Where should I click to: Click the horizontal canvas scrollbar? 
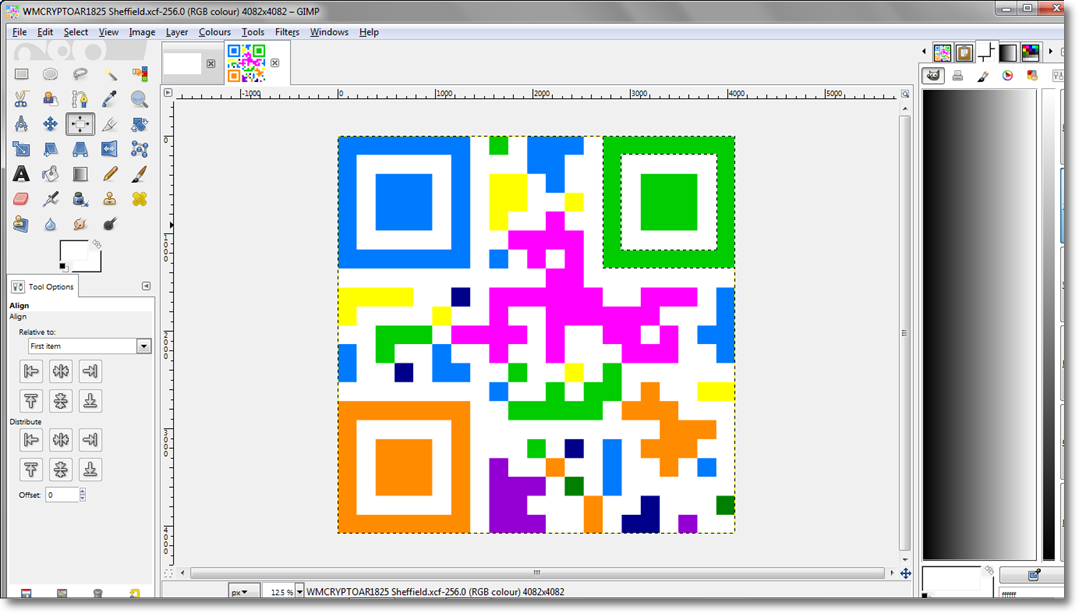pyautogui.click(x=537, y=573)
